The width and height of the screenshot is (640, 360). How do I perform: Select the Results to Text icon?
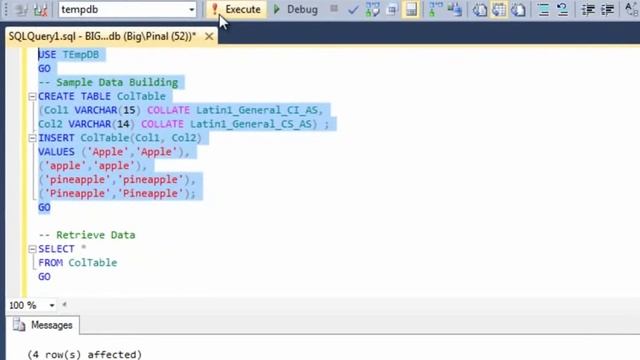pyautogui.click(x=480, y=10)
